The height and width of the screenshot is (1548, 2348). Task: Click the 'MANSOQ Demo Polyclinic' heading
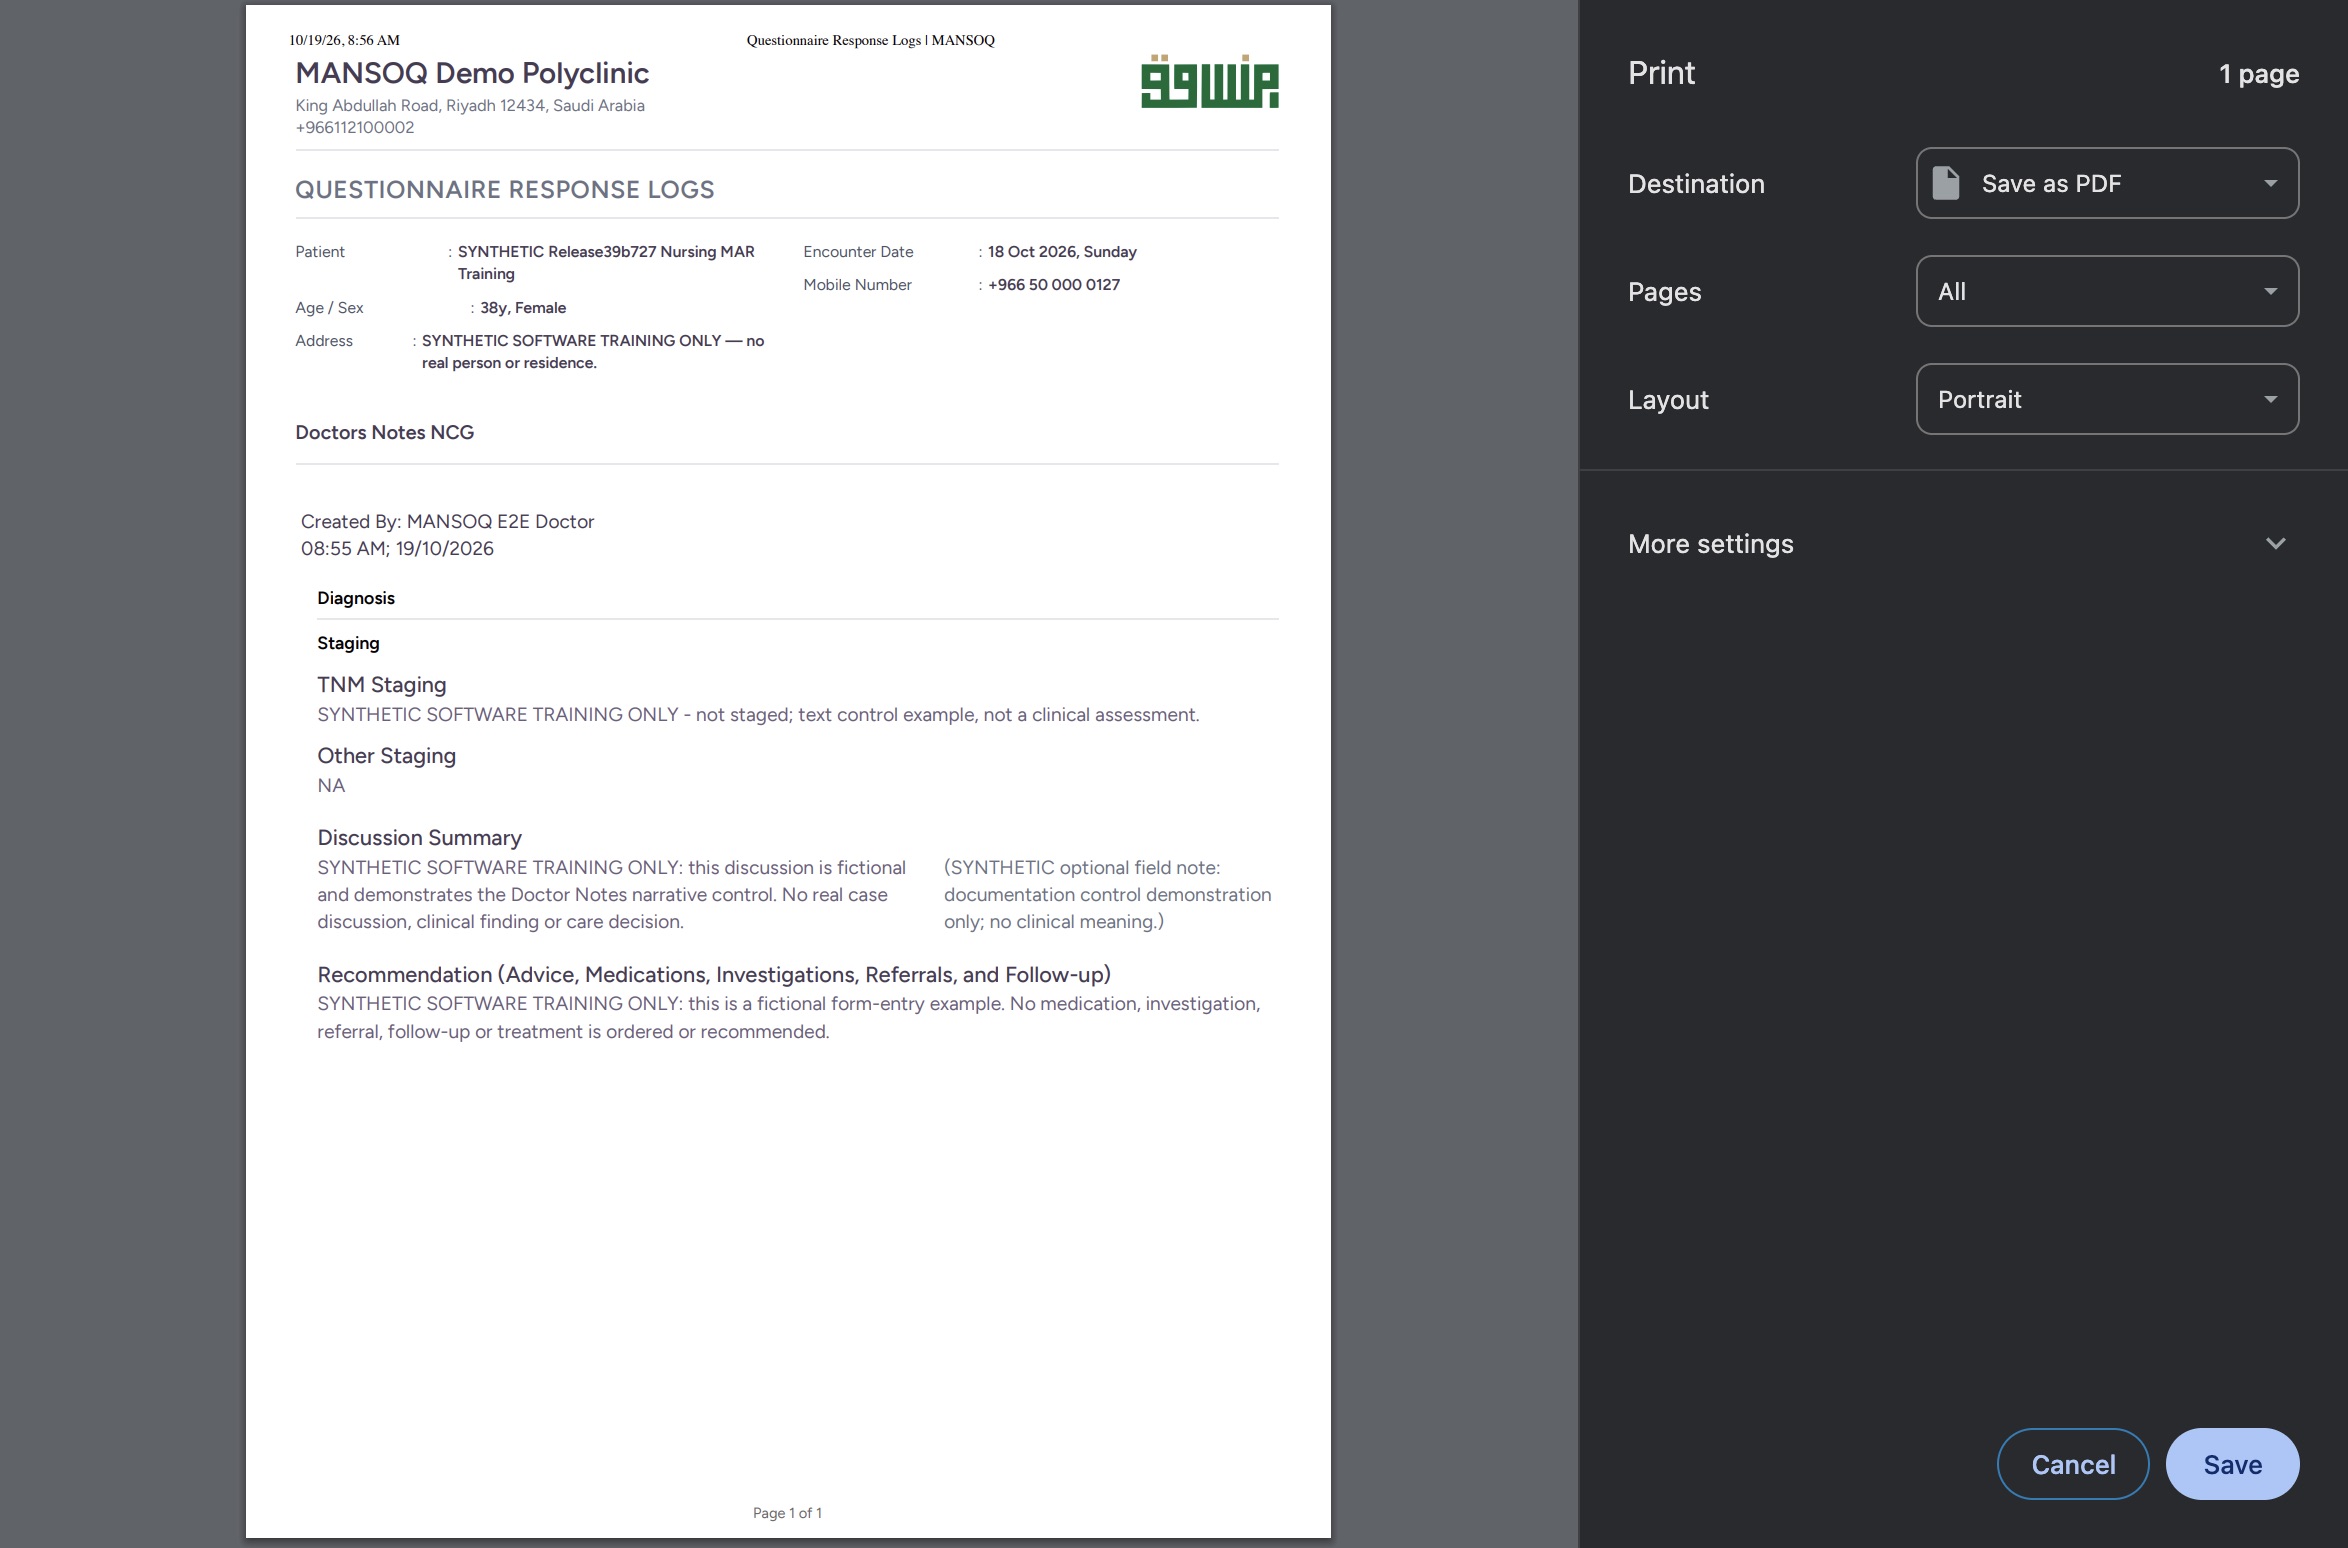(x=472, y=73)
